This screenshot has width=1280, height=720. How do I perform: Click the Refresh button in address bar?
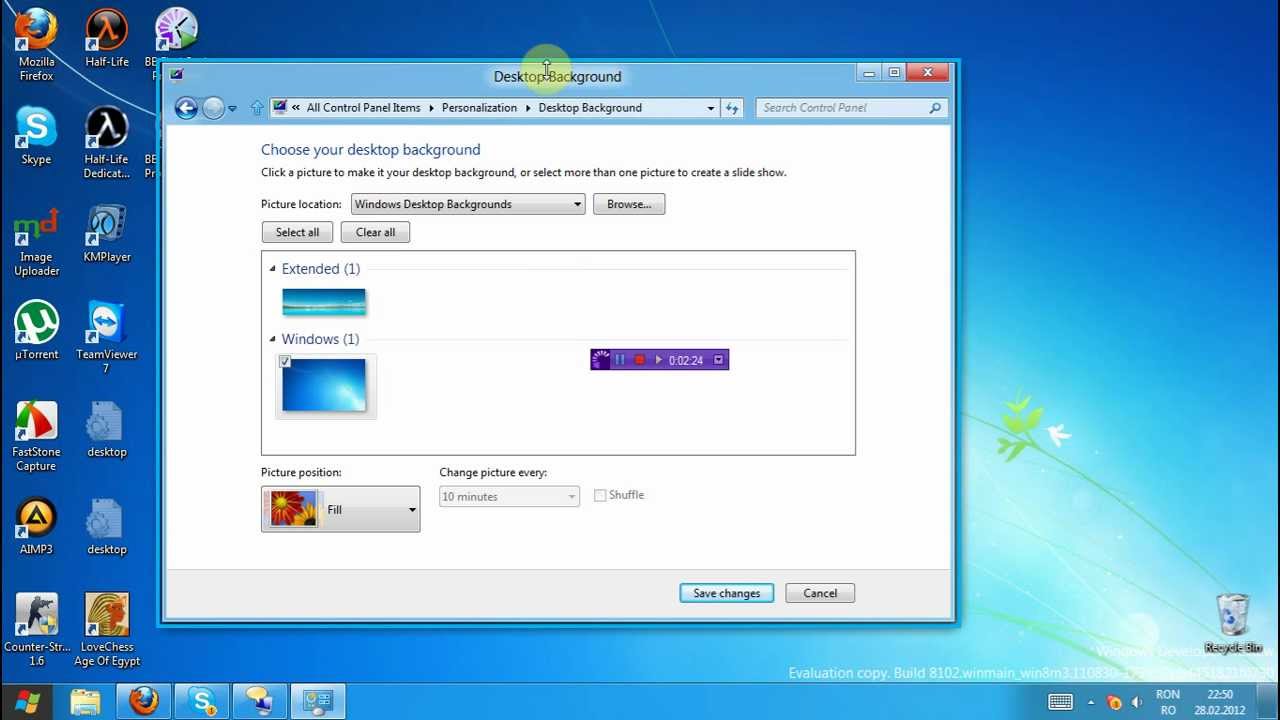pos(732,108)
